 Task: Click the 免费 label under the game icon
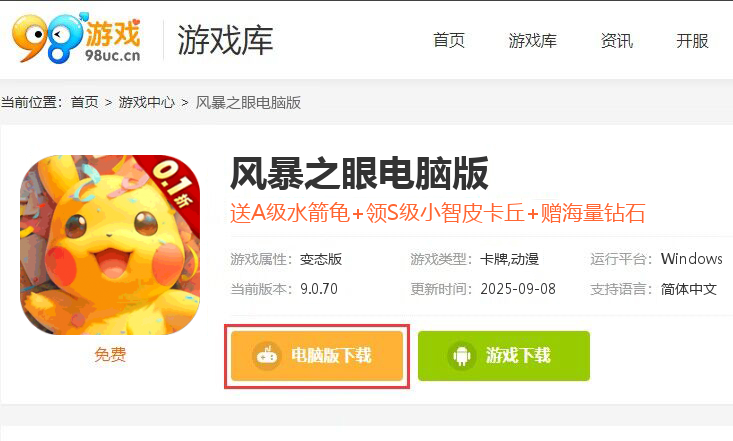tap(110, 354)
